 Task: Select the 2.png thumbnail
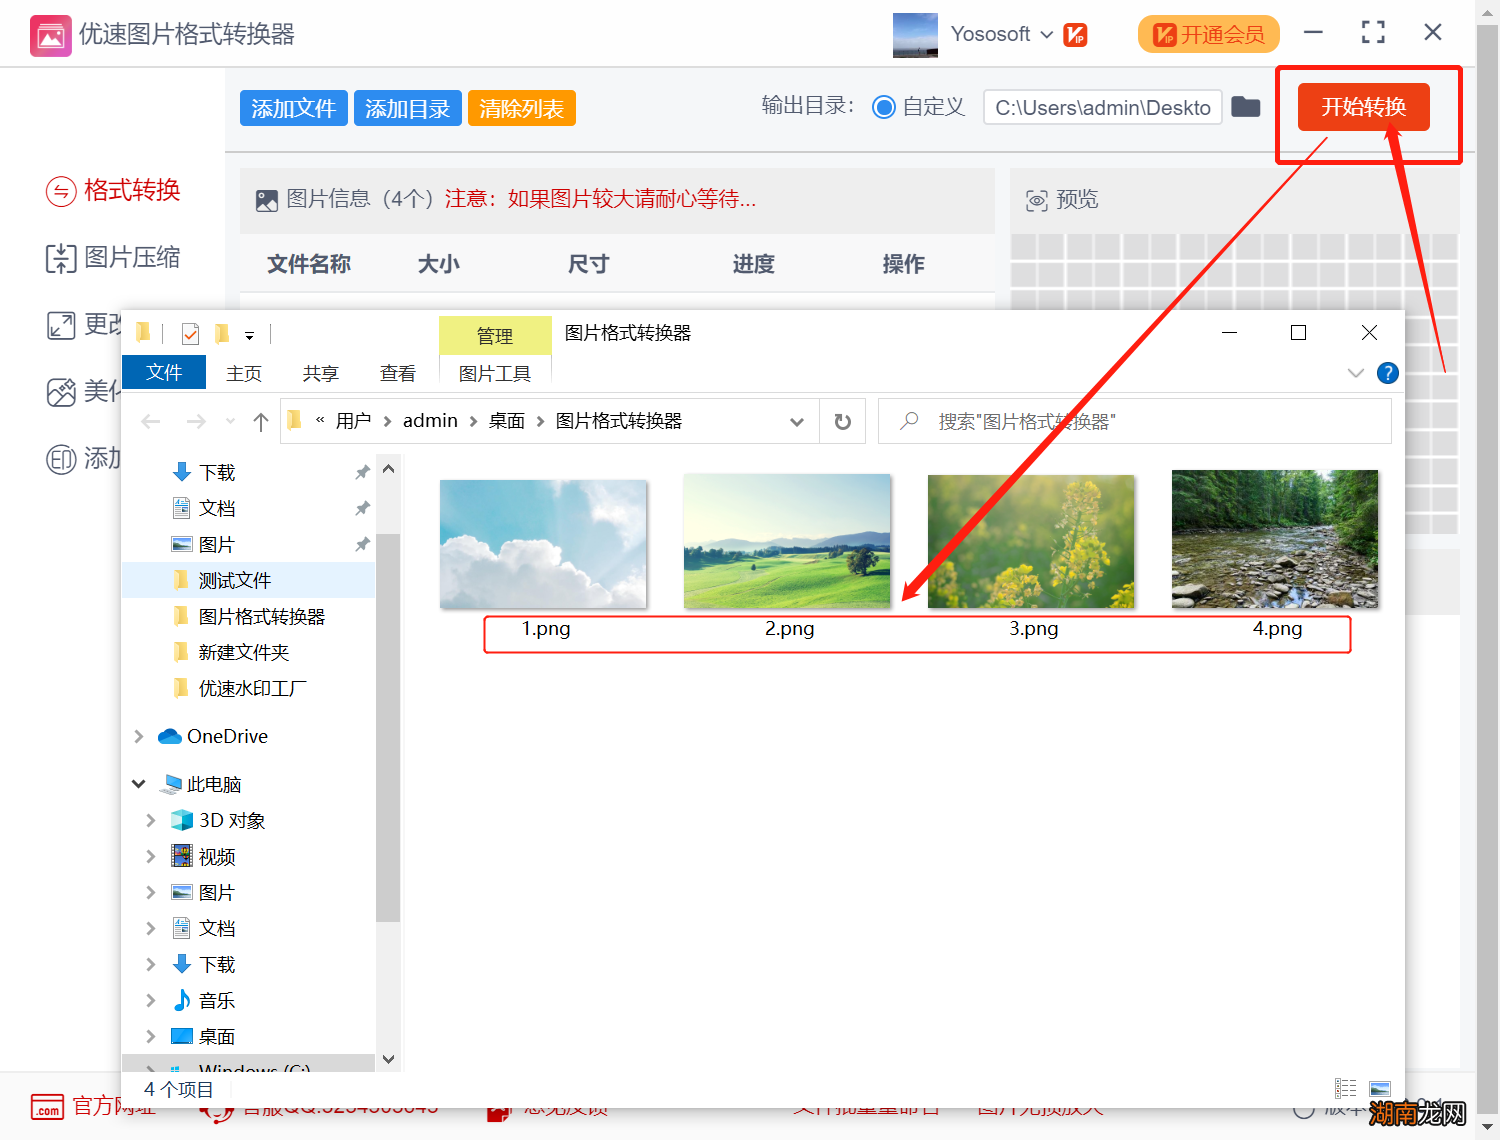coord(786,541)
